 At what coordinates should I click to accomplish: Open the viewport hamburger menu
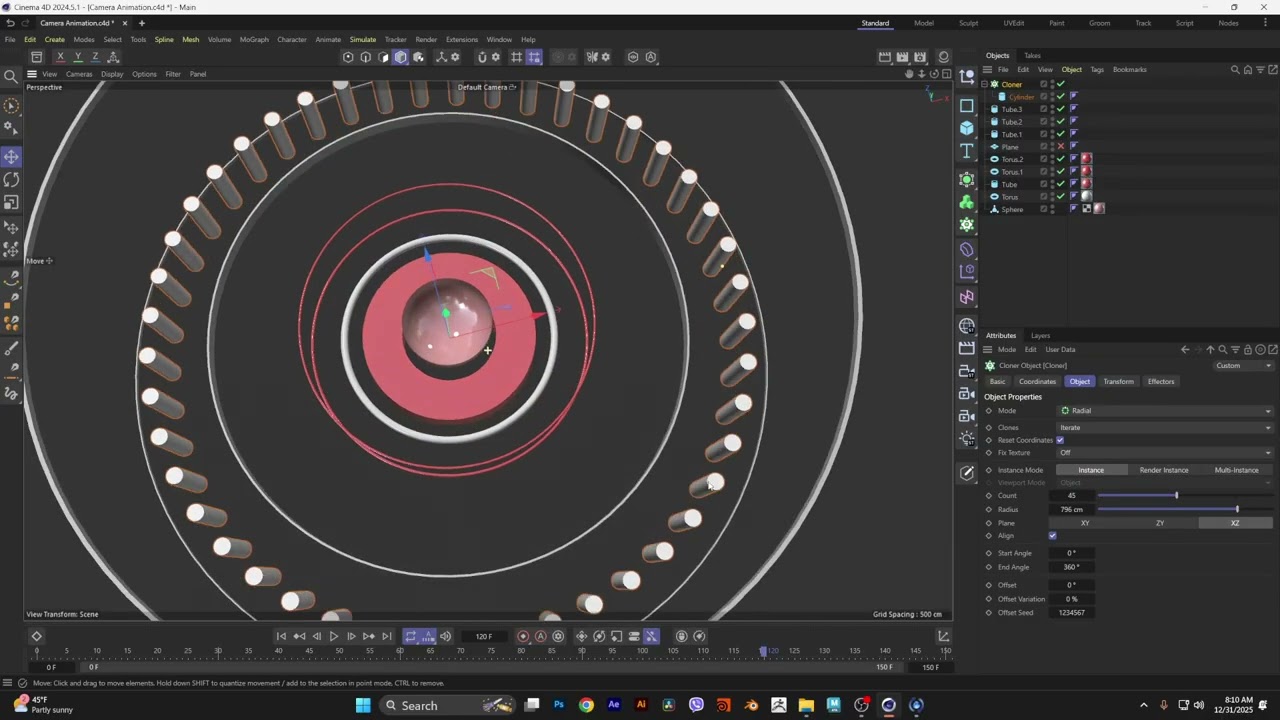[x=32, y=74]
